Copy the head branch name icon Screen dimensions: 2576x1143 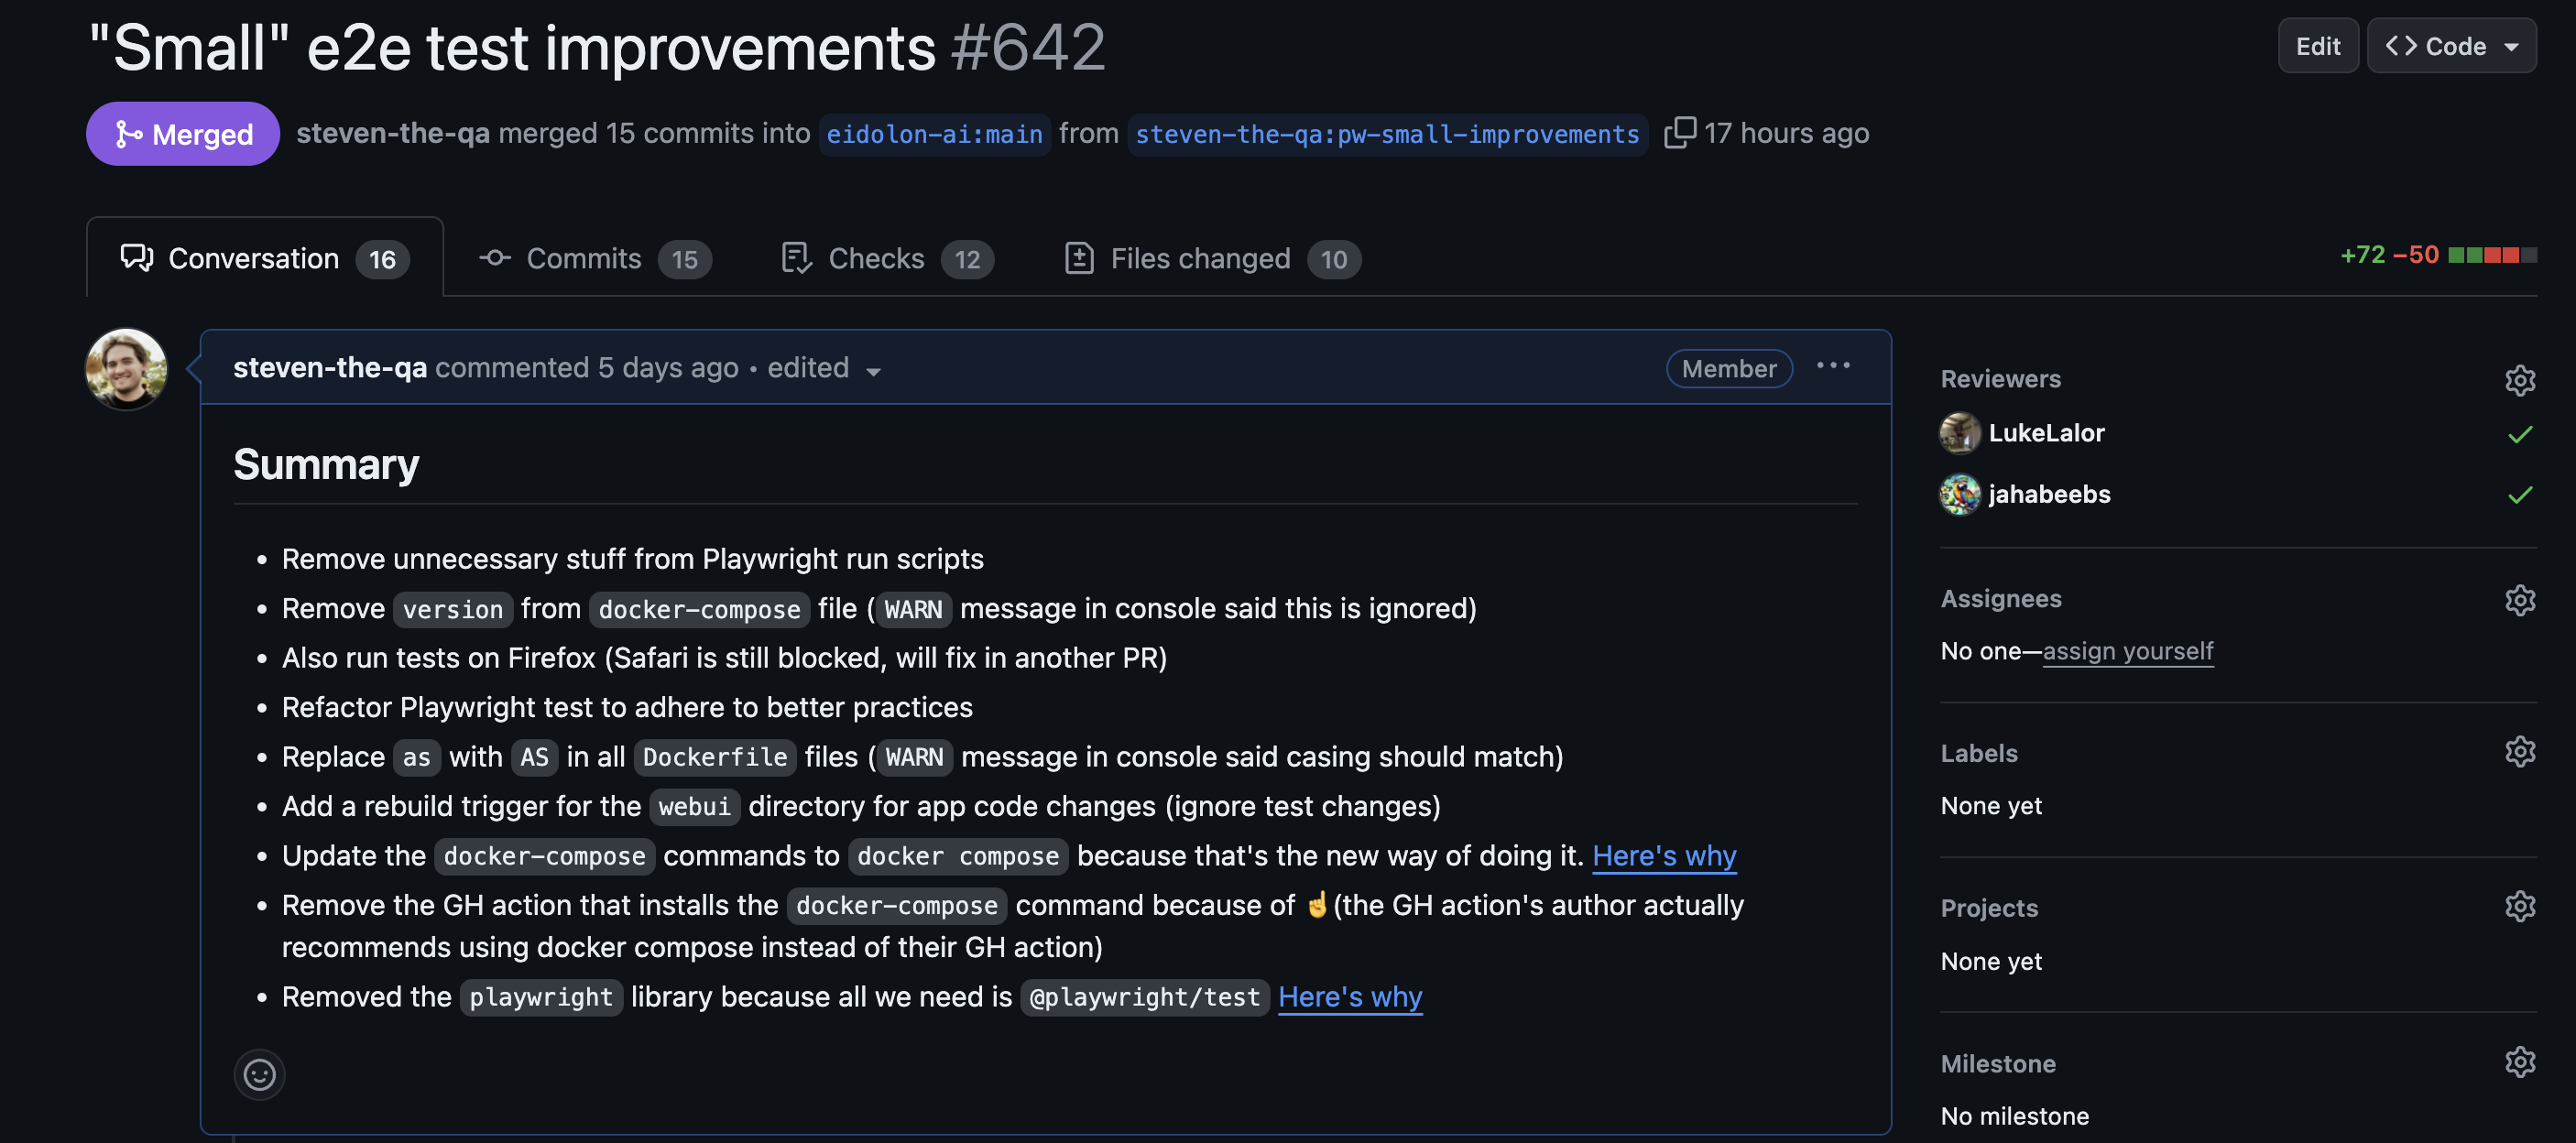pyautogui.click(x=1679, y=133)
